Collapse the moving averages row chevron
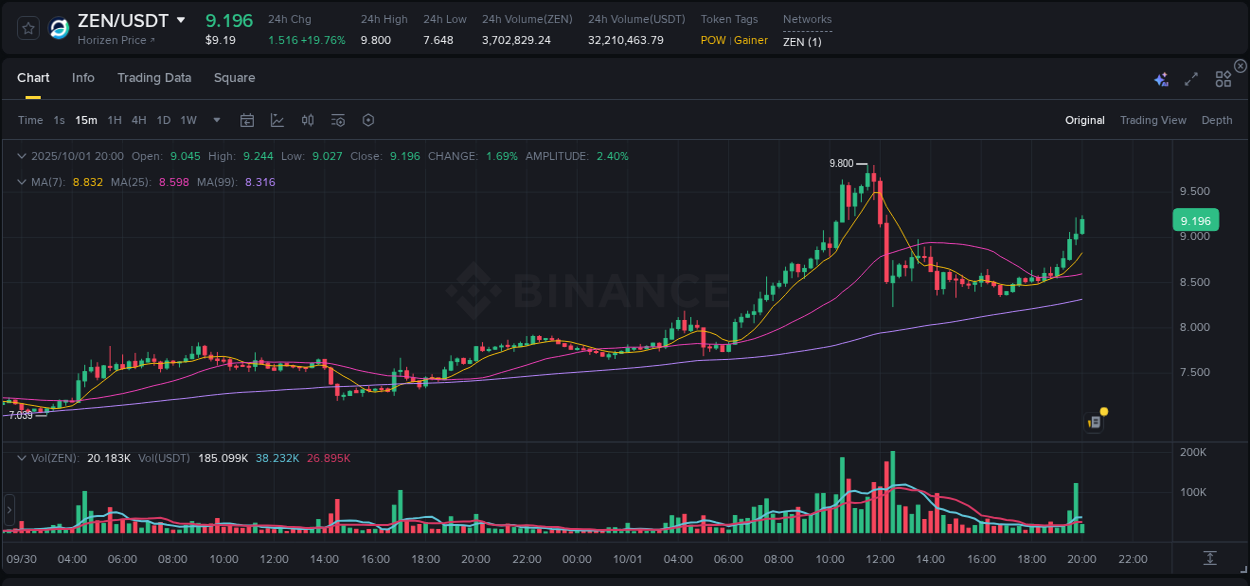Screen dimensions: 1250x586 20,182
